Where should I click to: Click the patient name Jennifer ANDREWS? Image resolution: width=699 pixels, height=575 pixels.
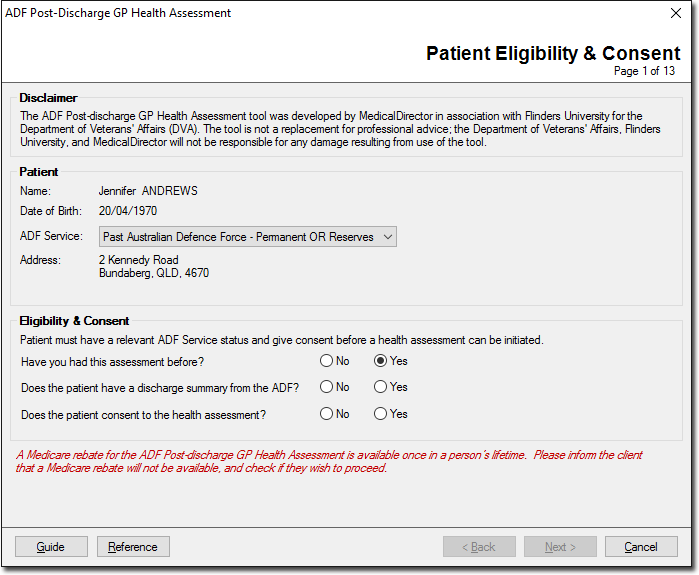[x=148, y=191]
